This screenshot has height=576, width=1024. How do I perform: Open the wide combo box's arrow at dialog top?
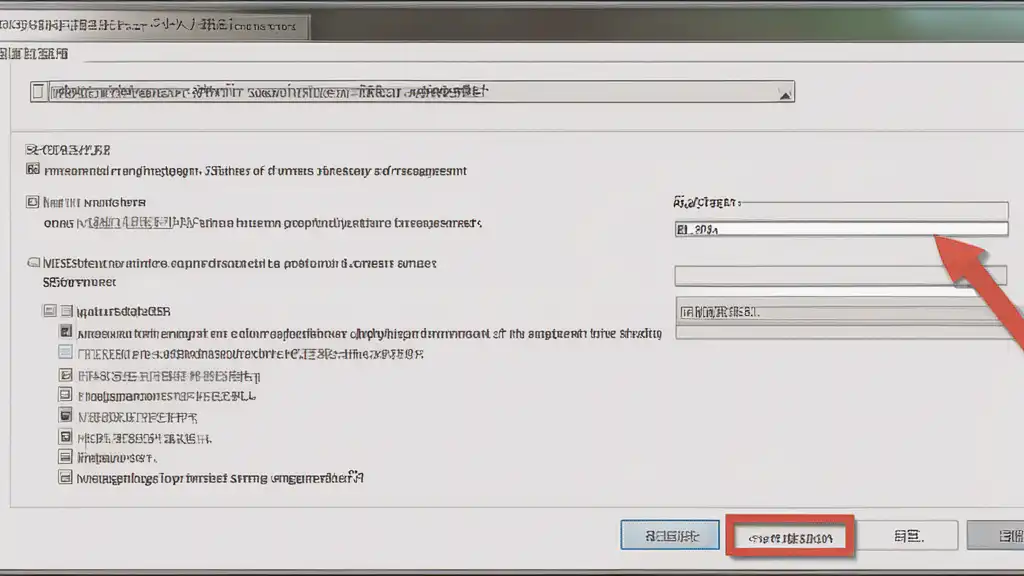click(x=785, y=95)
